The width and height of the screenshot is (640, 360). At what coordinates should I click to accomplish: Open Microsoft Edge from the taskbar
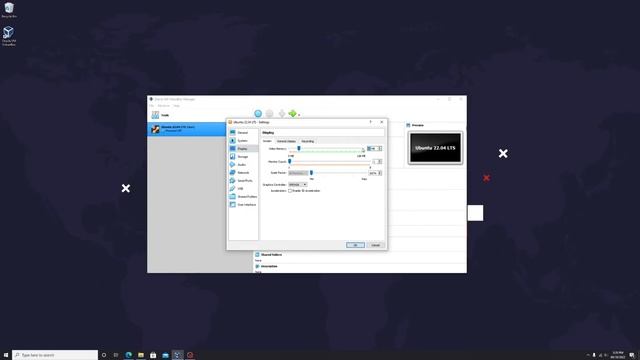click(x=129, y=355)
